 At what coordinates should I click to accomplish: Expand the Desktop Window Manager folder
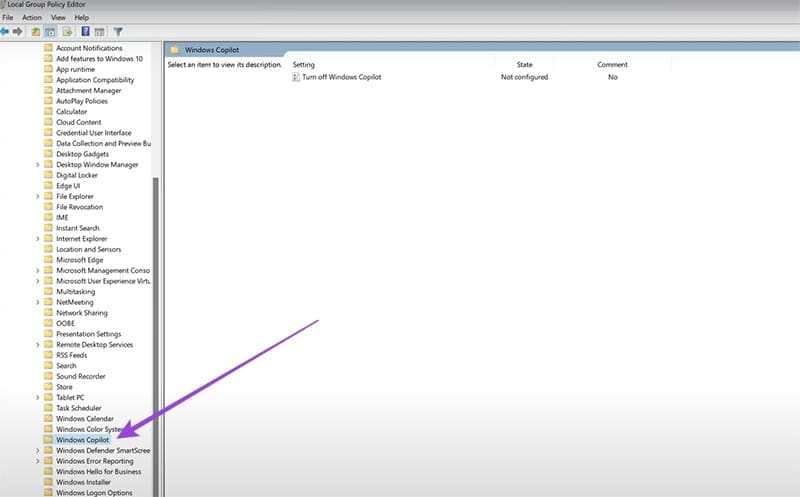pyautogui.click(x=38, y=165)
